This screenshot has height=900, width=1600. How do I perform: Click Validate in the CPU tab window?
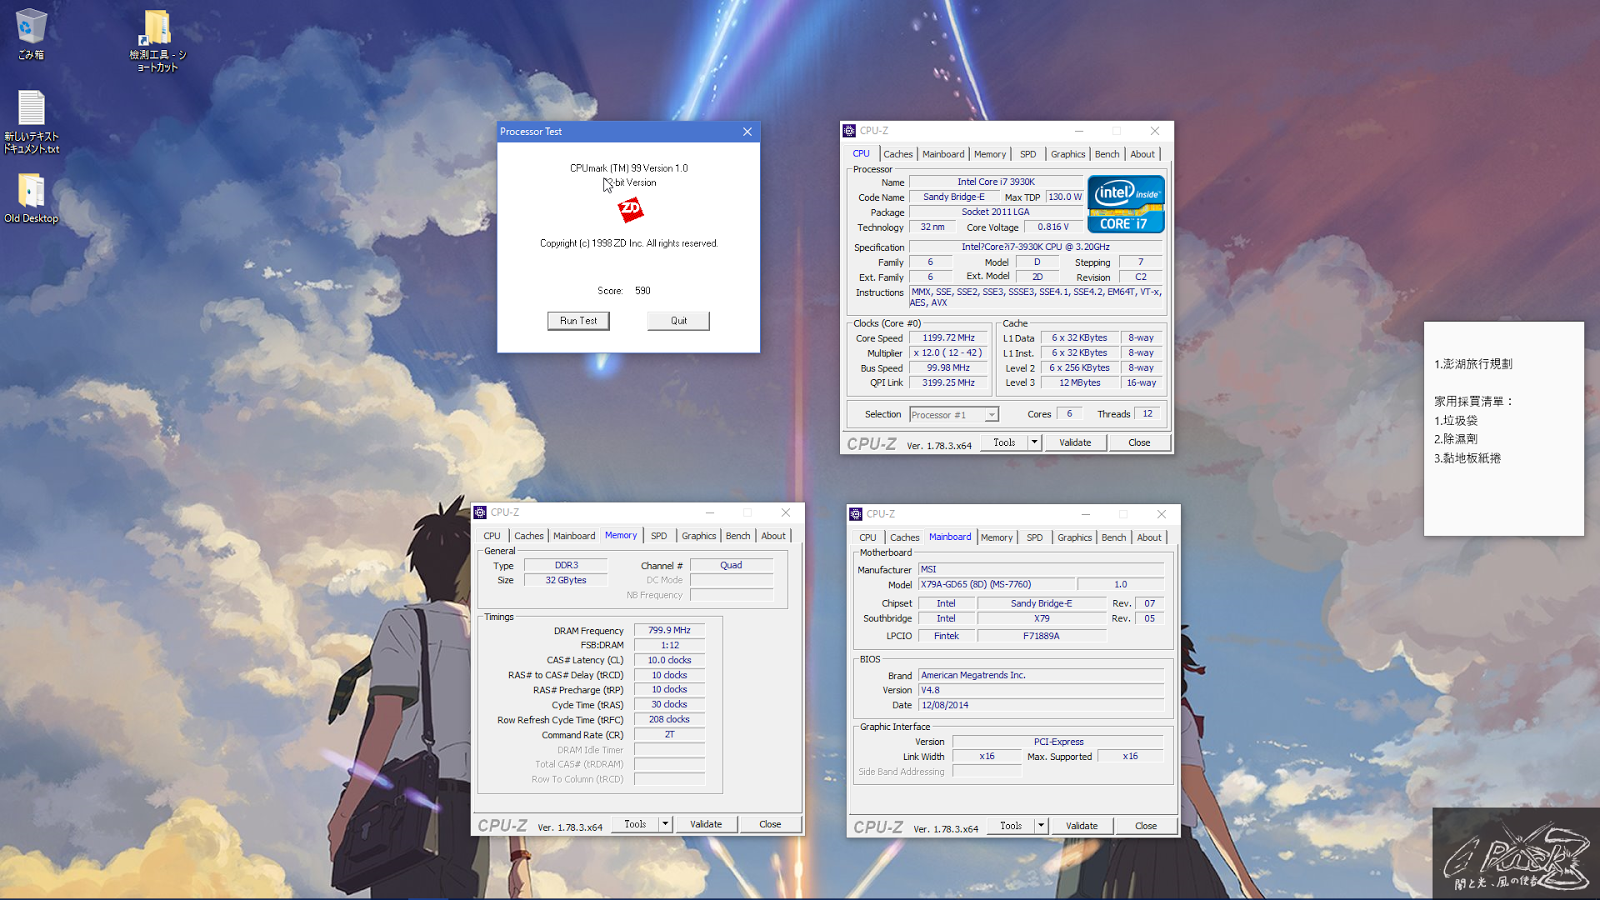(1076, 443)
